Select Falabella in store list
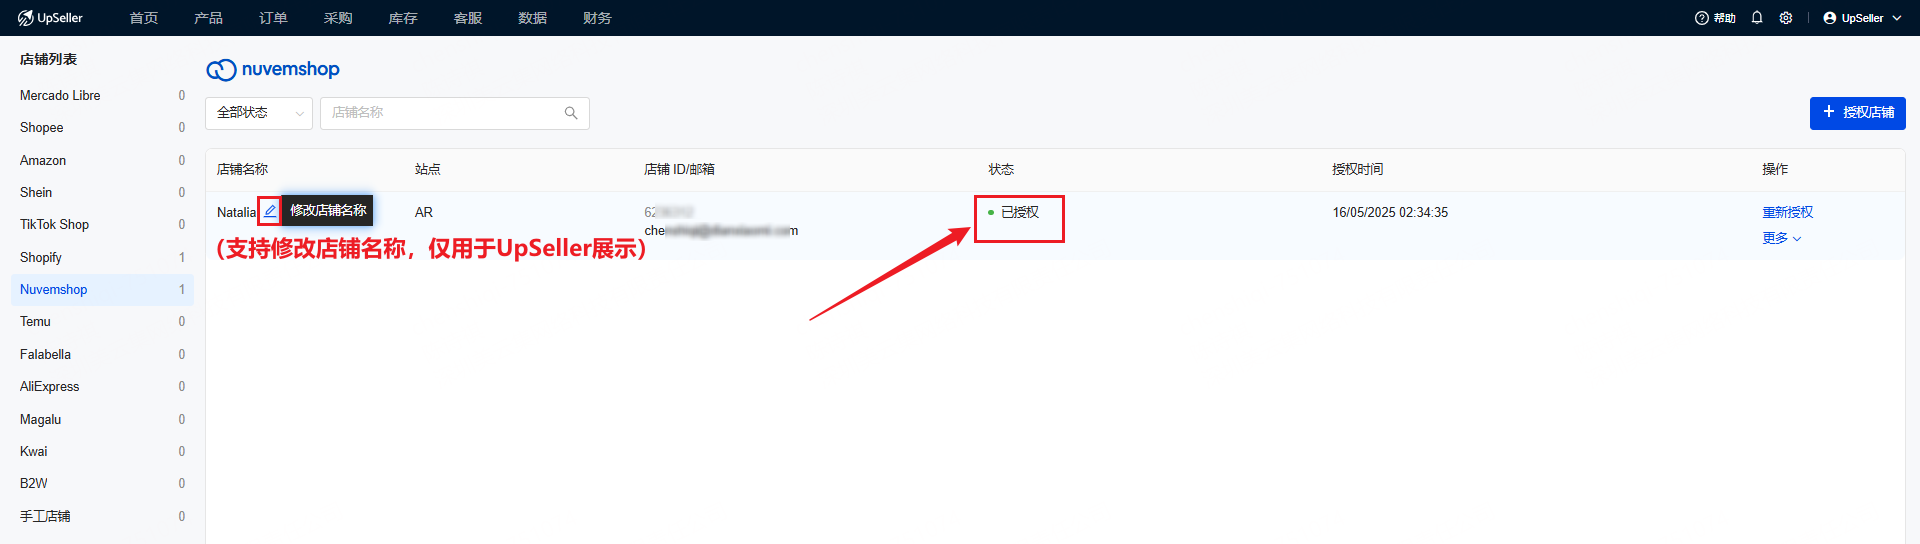Image resolution: width=1920 pixels, height=544 pixels. [102, 354]
